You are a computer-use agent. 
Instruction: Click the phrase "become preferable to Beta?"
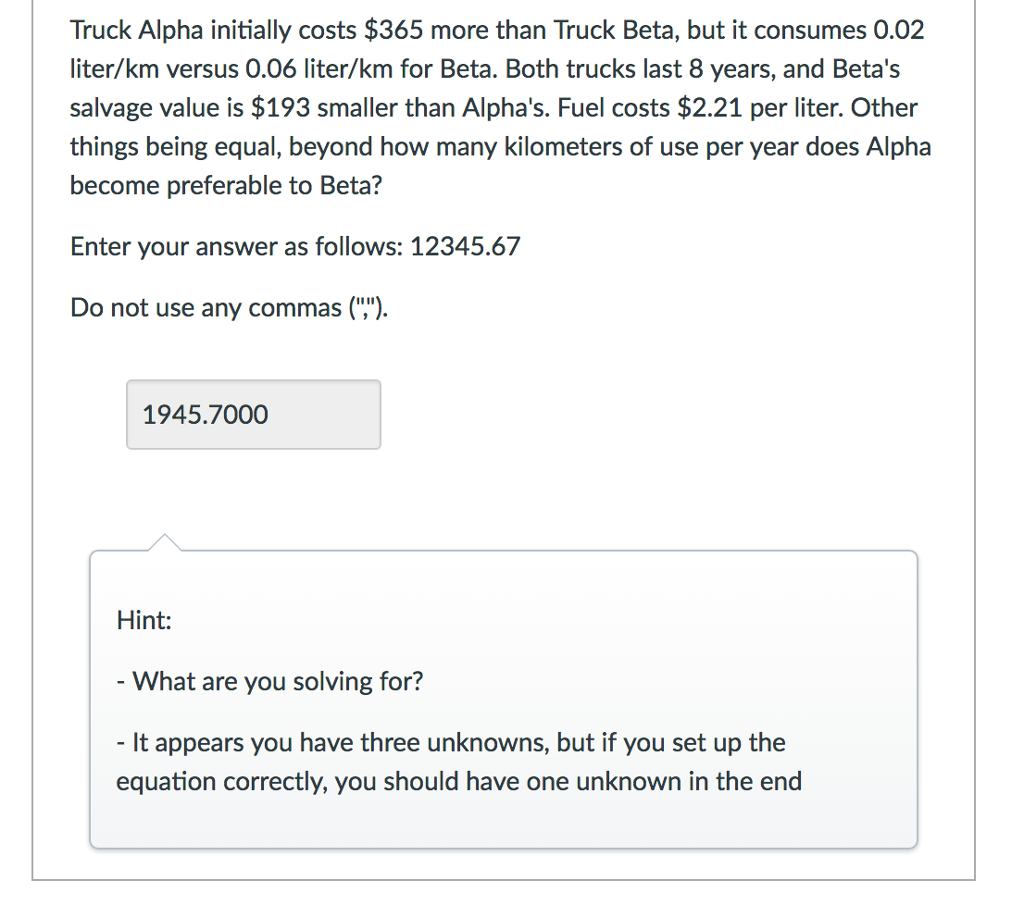(226, 185)
